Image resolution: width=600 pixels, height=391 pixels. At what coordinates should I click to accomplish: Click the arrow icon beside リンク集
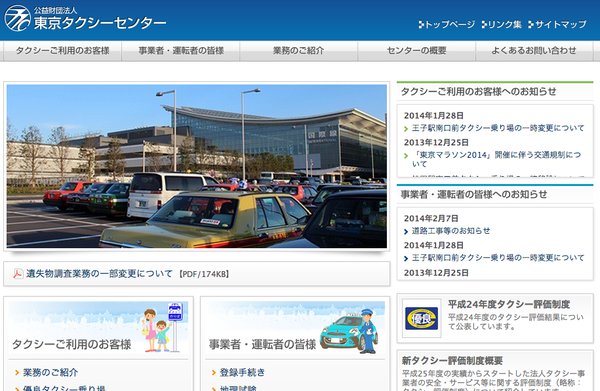[484, 24]
